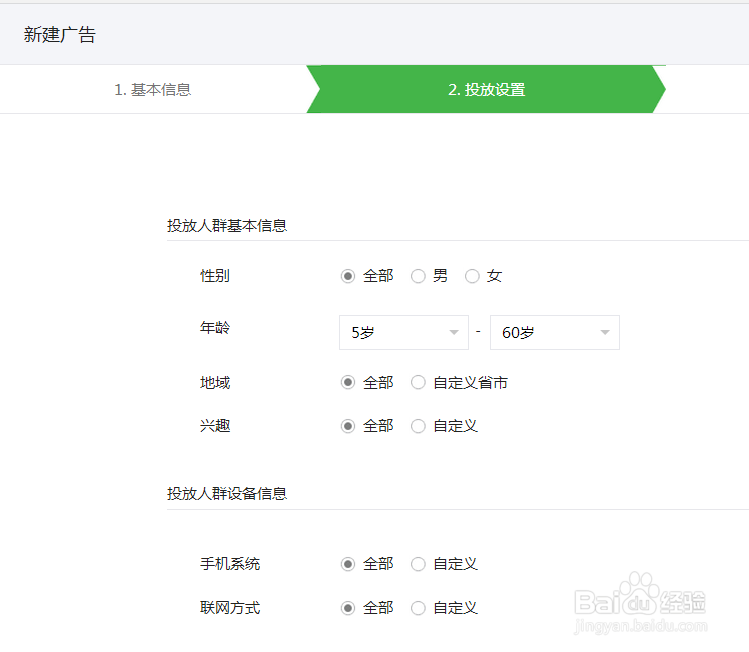Select 全部 radio for 手机系统
Viewport: 749px width, 652px height.
348,564
